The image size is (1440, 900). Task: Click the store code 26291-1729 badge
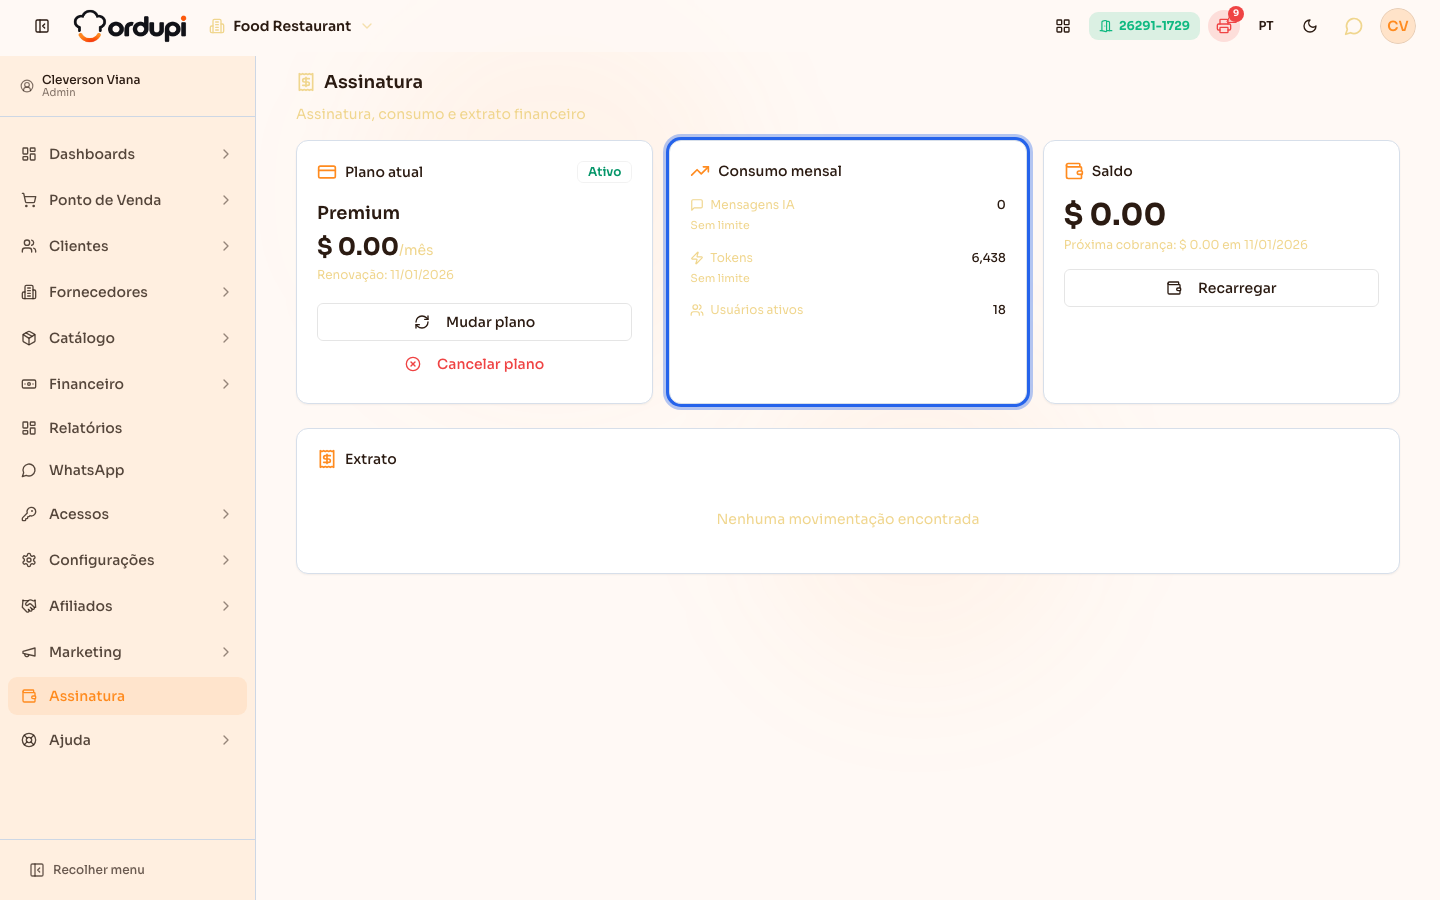1144,26
